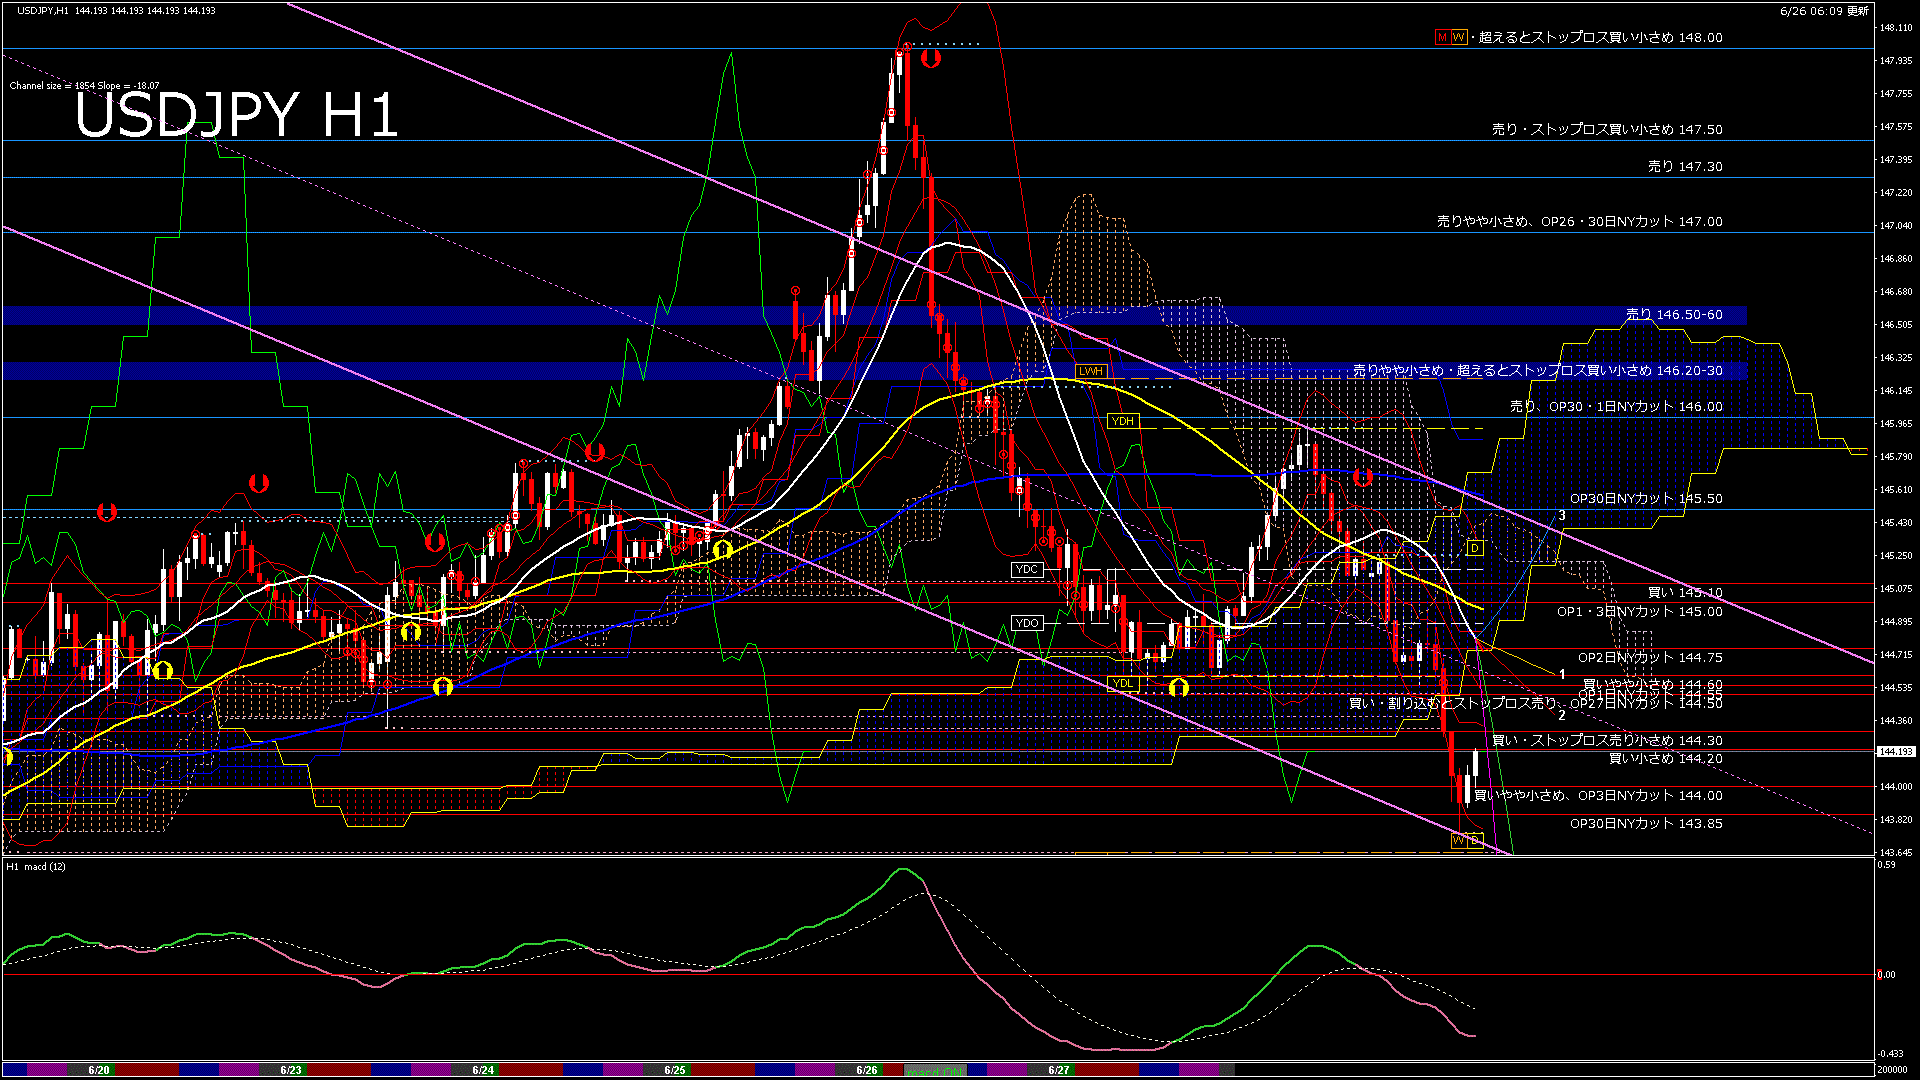Click the MACD zero level 0.00 value
This screenshot has height=1080, width=1920.
[x=1886, y=975]
